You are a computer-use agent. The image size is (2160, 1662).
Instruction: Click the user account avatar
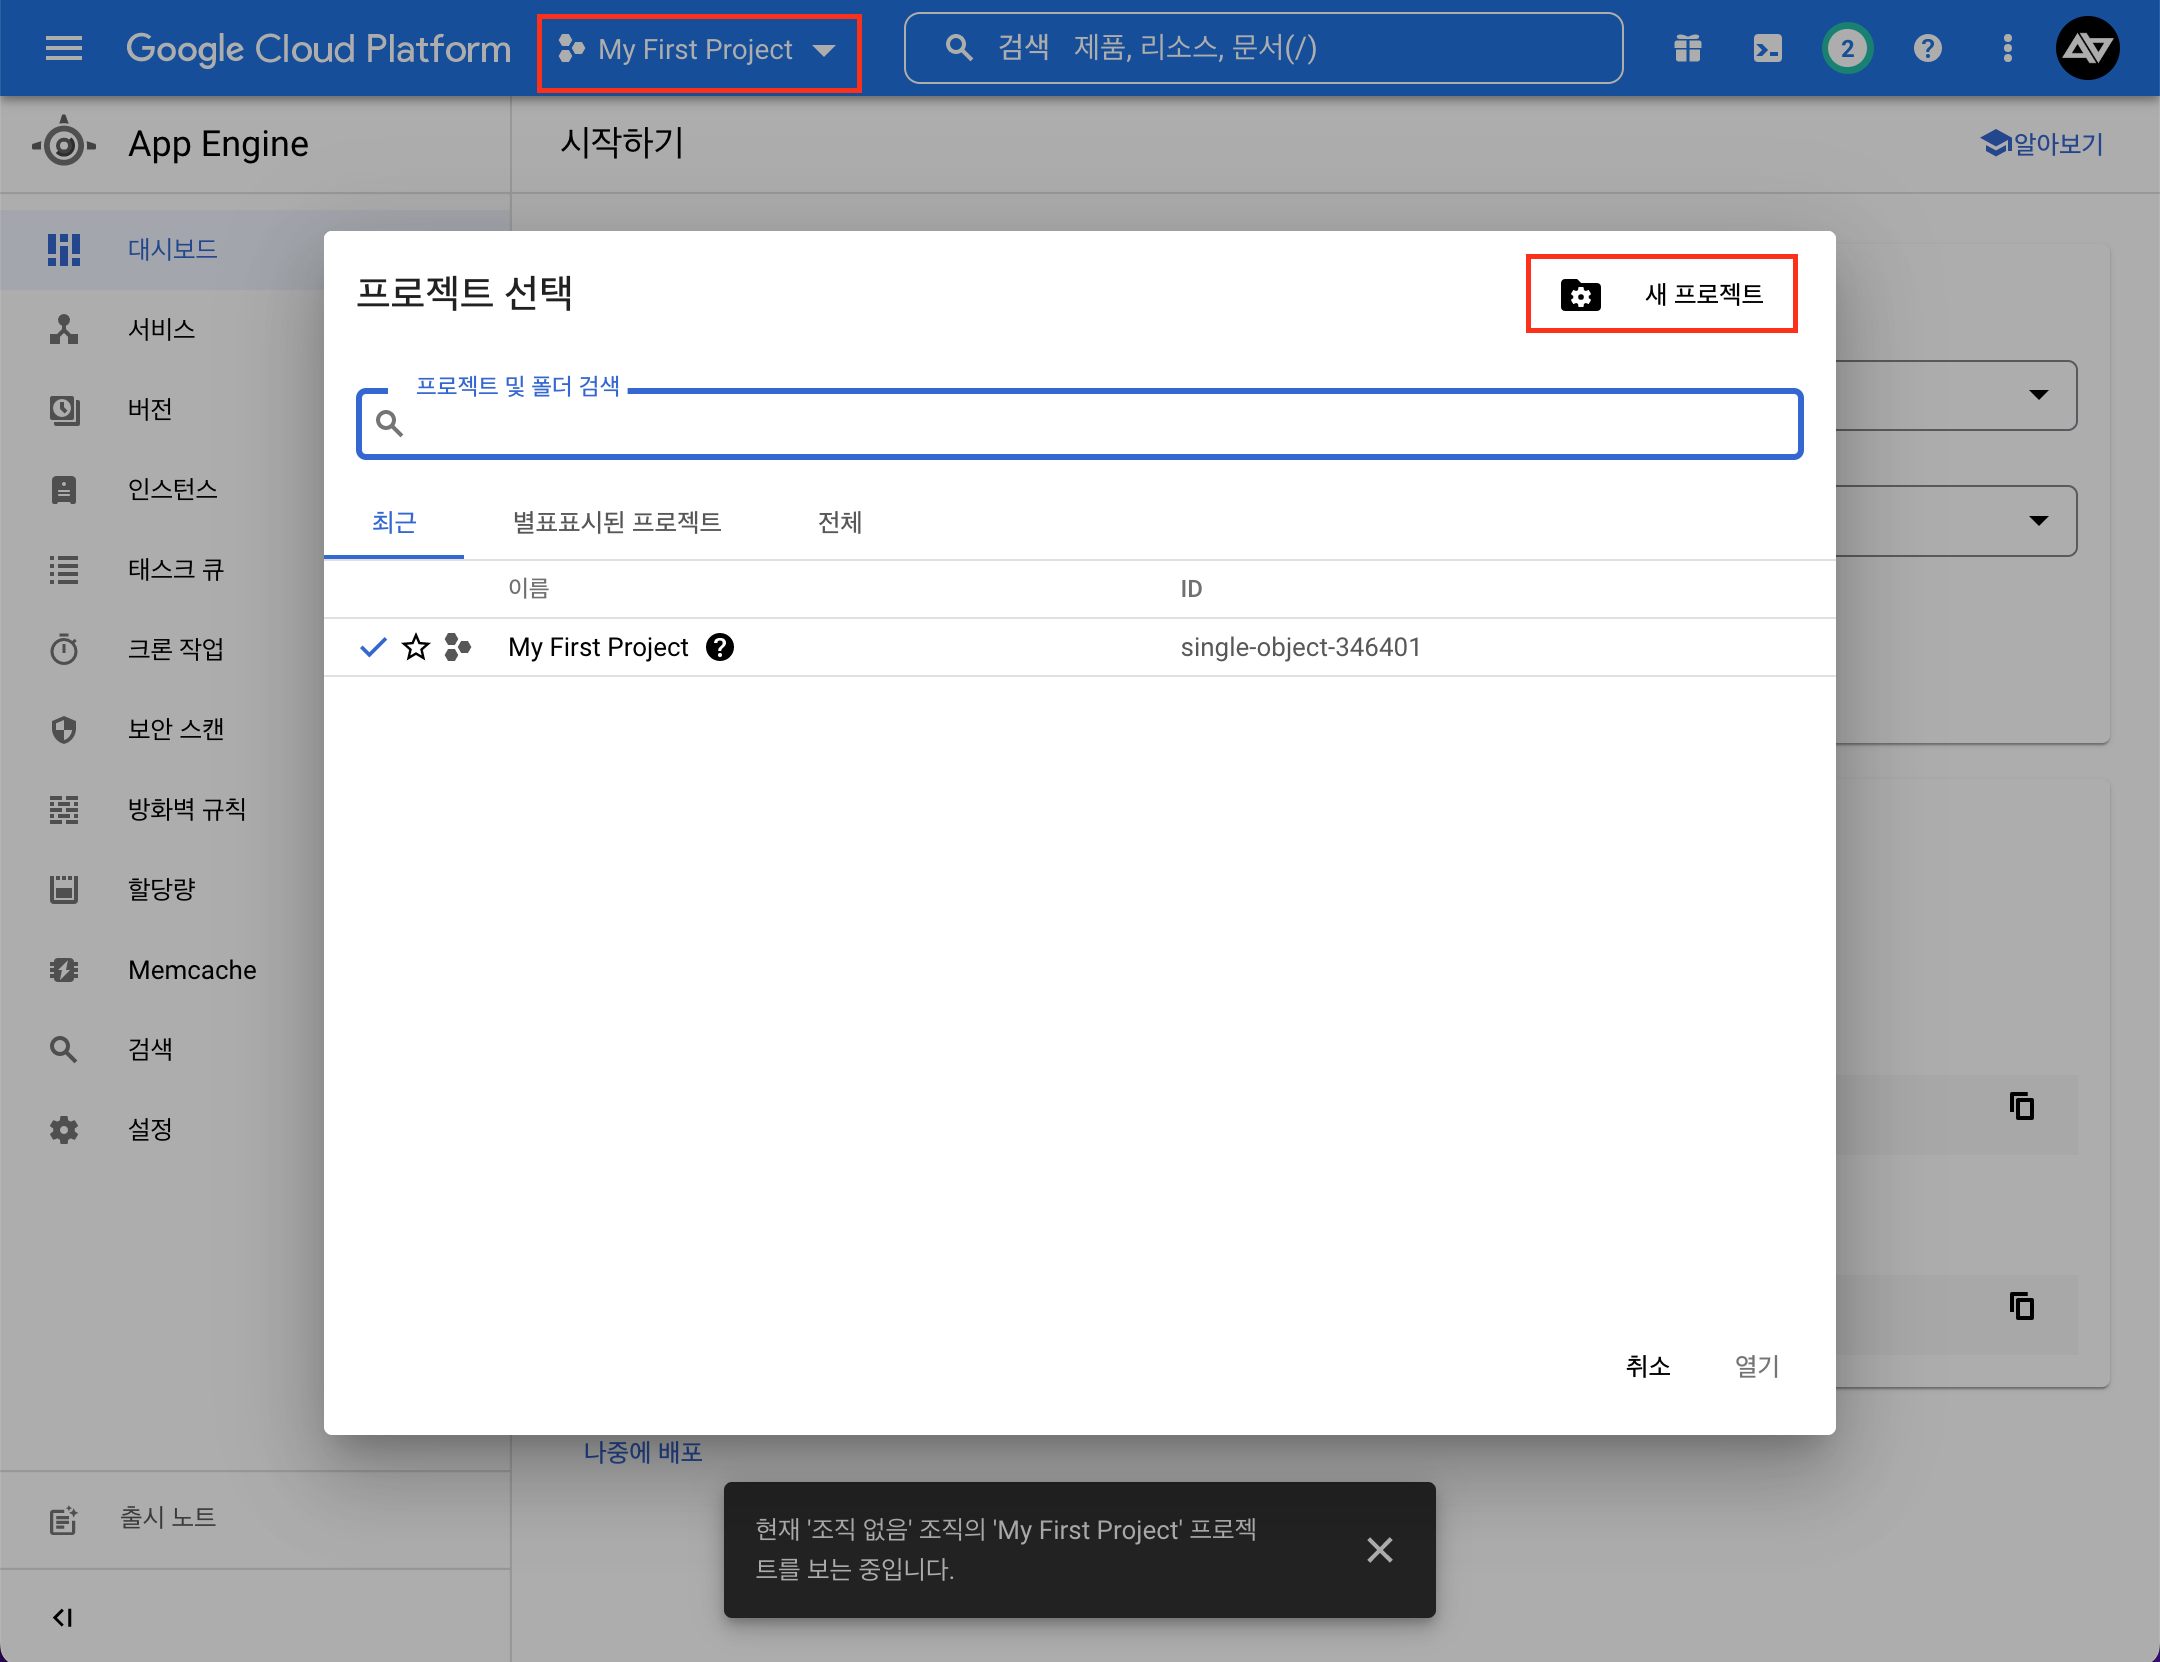[2087, 48]
